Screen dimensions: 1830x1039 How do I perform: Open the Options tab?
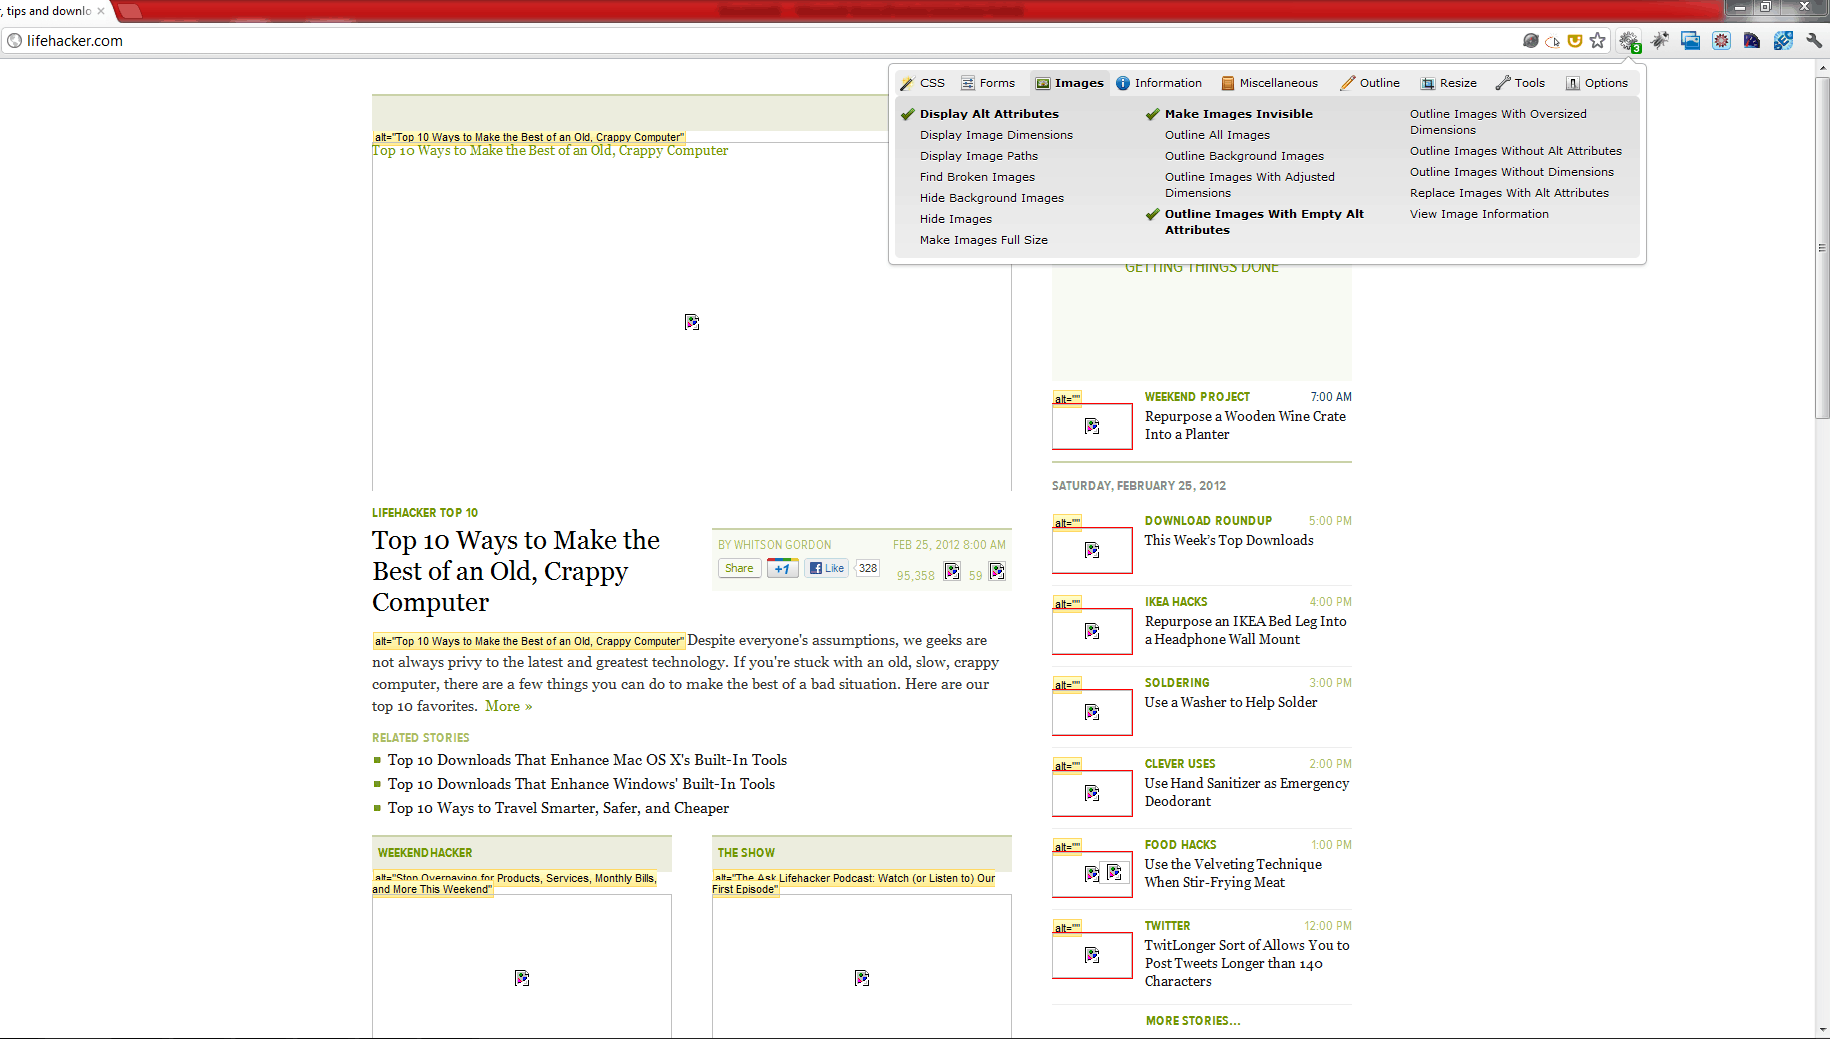pos(1597,83)
